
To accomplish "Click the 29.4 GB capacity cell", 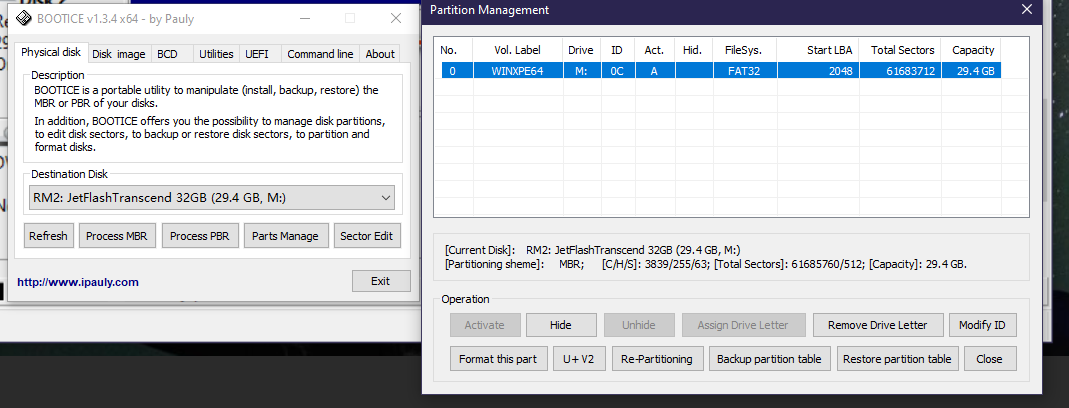I will pos(972,70).
